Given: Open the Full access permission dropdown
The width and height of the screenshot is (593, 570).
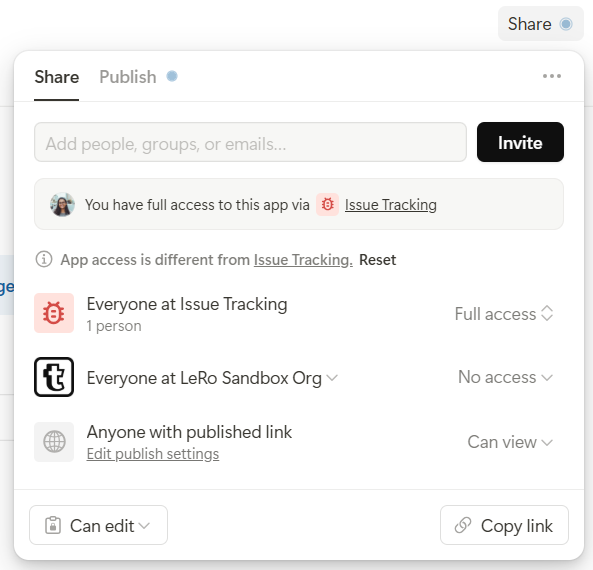Looking at the screenshot, I should pyautogui.click(x=504, y=314).
